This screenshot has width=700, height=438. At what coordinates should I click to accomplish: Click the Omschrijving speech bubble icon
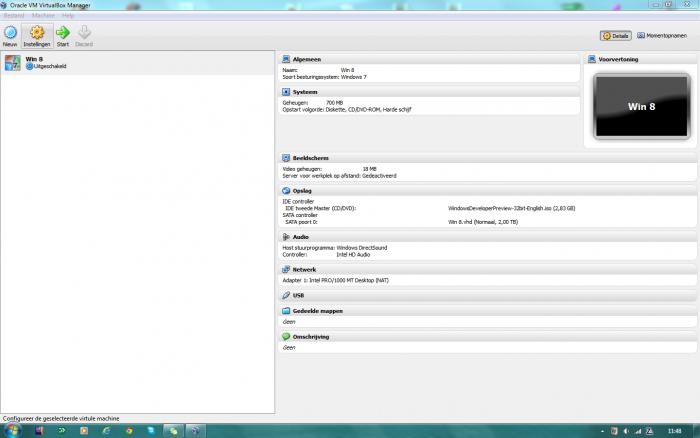[286, 337]
